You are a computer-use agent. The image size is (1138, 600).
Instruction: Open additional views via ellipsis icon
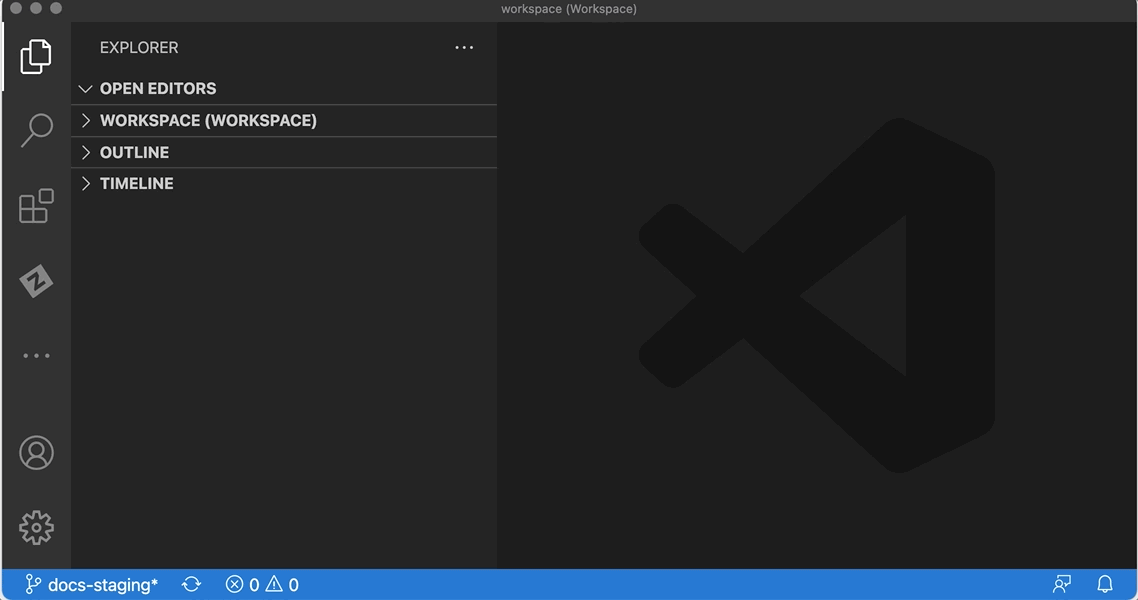pos(36,355)
